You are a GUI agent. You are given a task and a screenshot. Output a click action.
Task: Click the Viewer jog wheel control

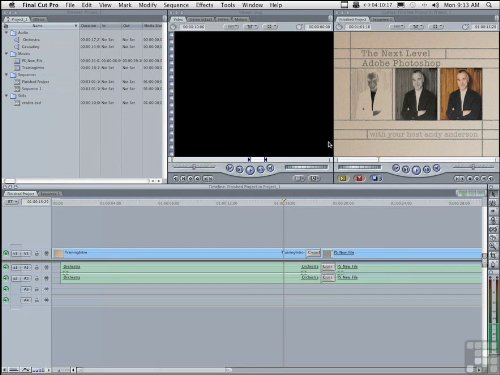306,167
